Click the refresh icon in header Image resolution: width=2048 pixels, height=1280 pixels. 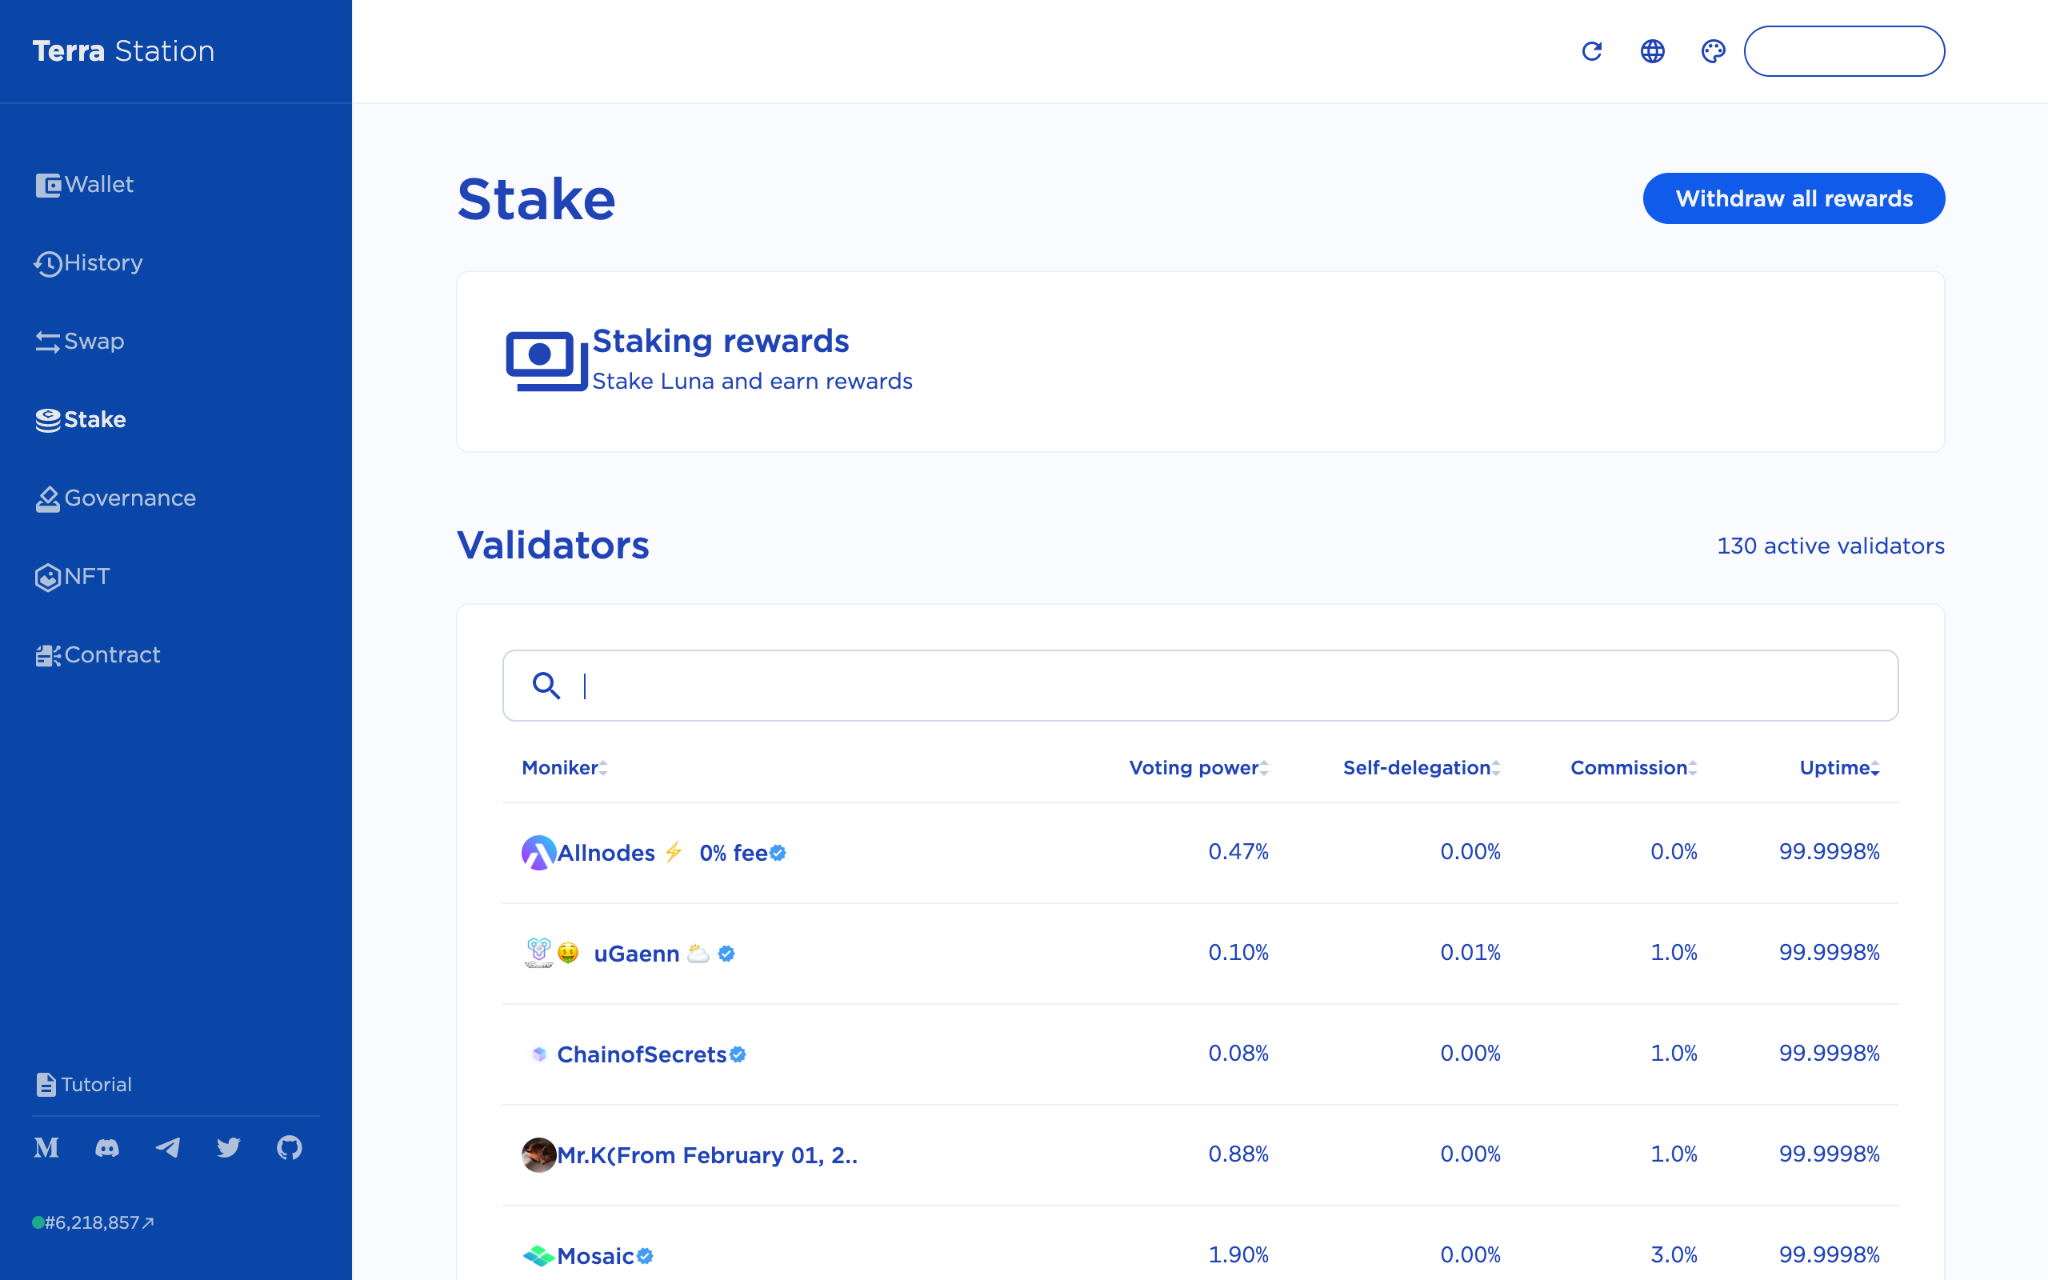click(1592, 51)
